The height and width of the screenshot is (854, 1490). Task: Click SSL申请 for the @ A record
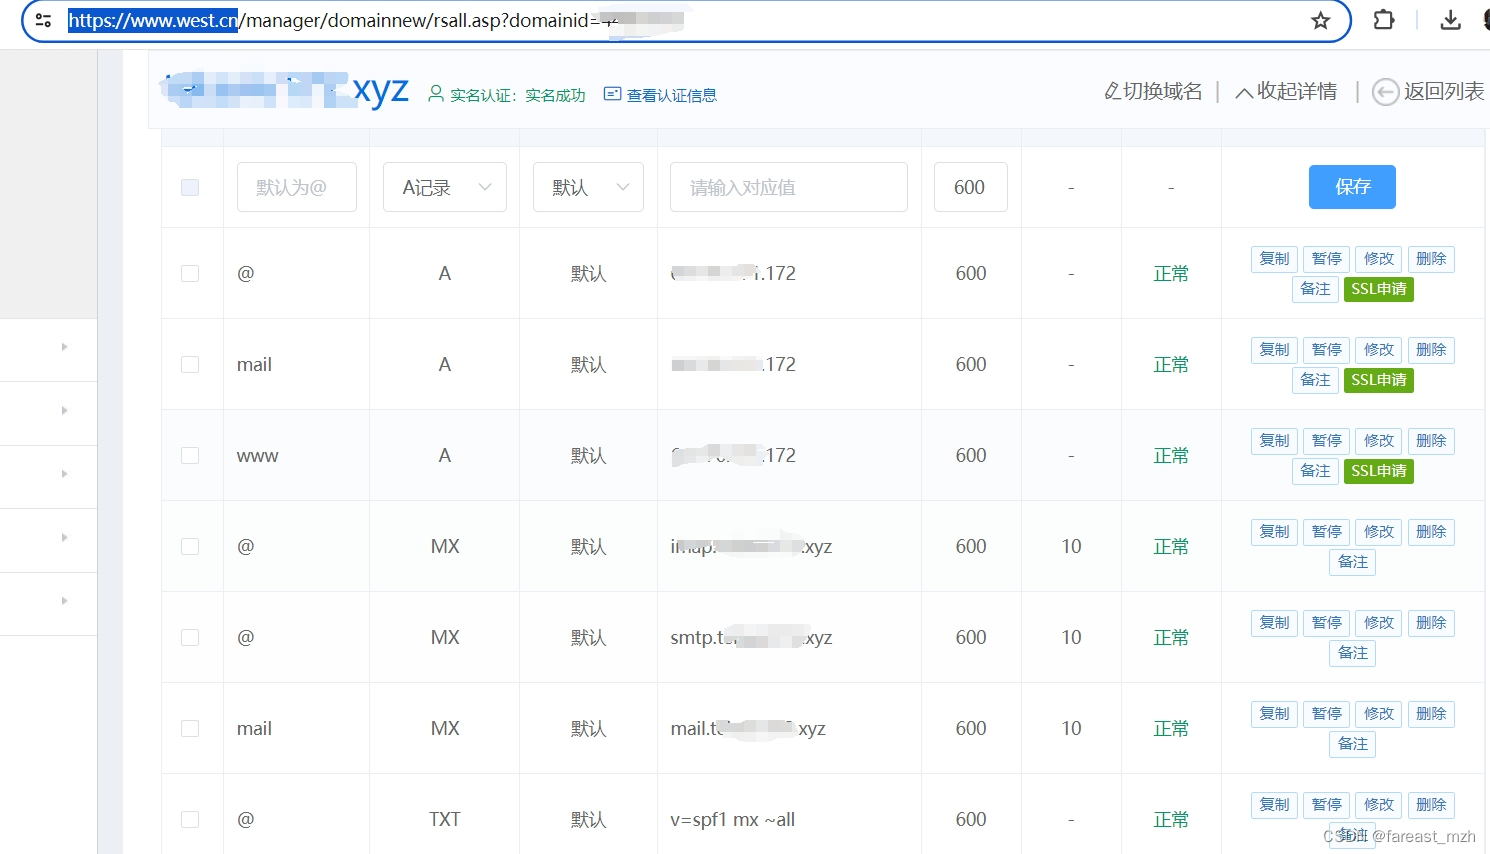[x=1379, y=289]
